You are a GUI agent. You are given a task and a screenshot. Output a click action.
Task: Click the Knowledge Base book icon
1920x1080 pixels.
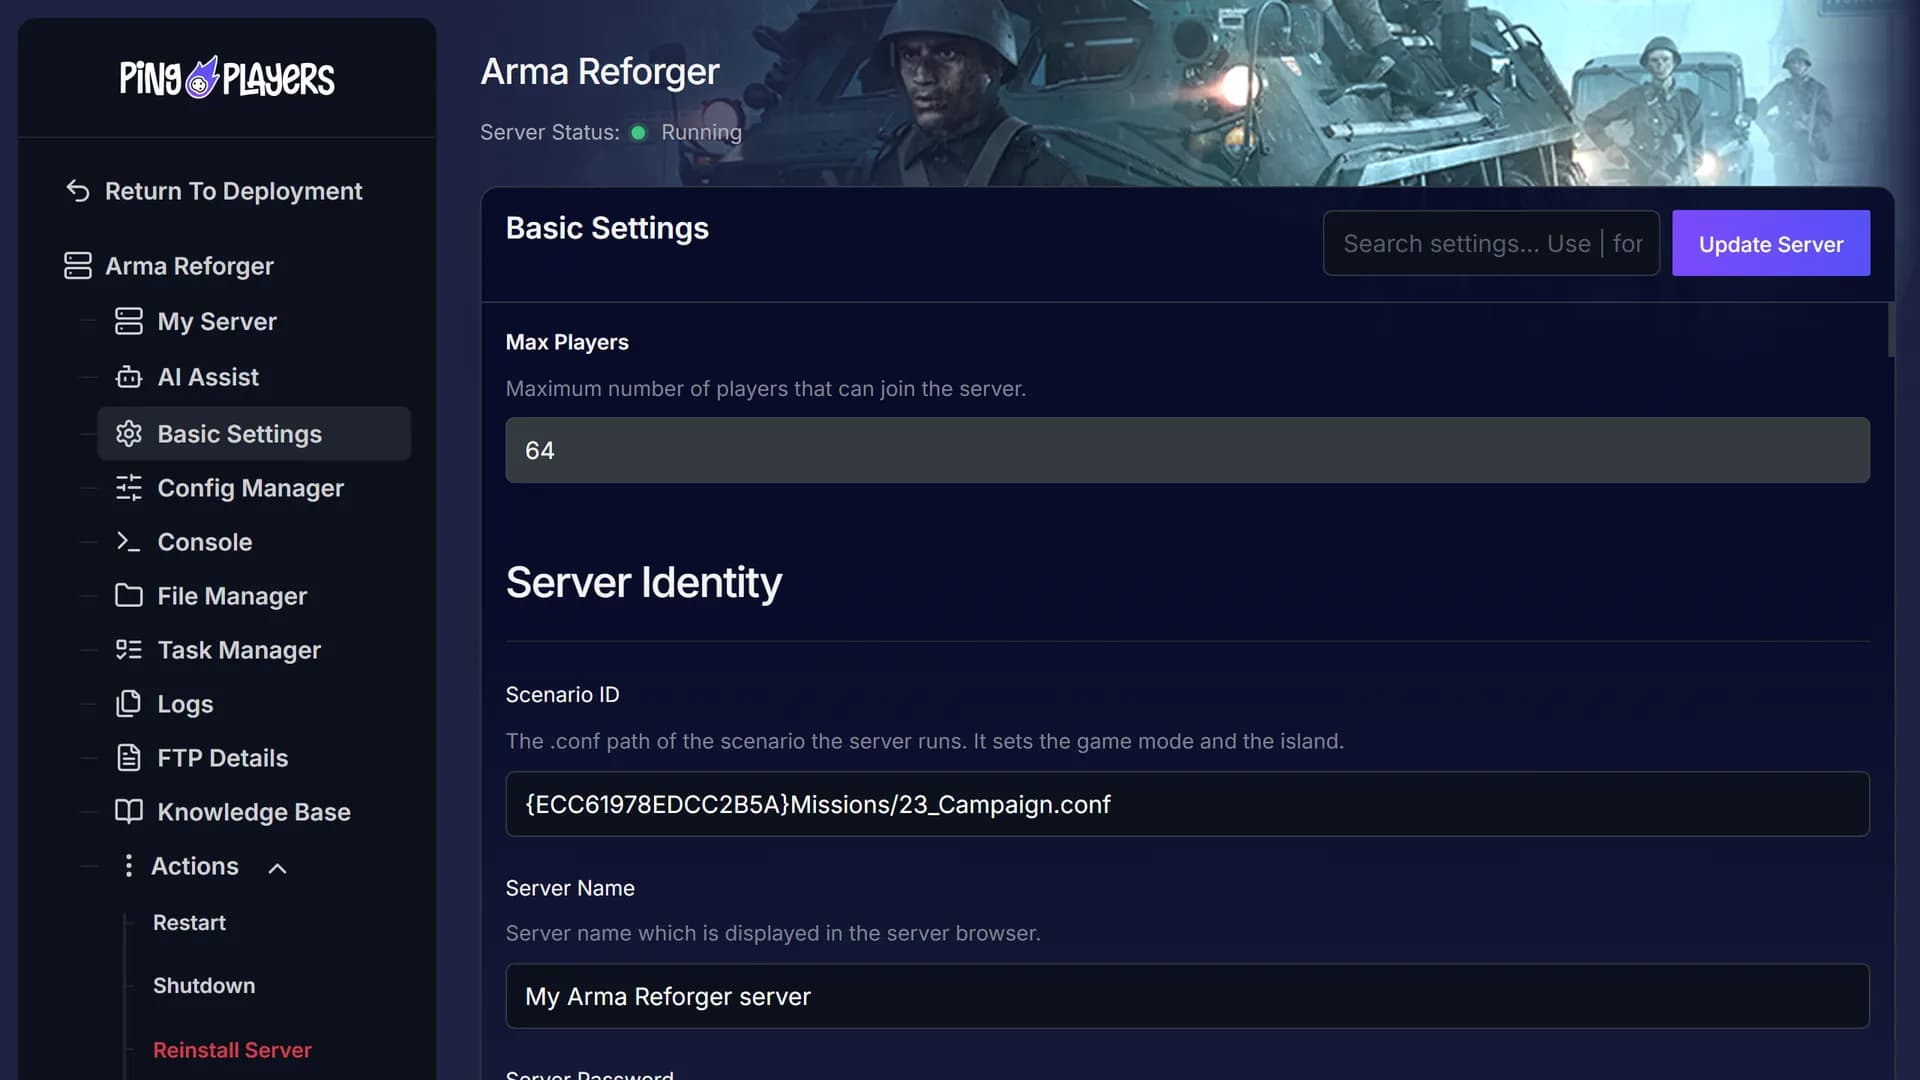[x=129, y=811]
